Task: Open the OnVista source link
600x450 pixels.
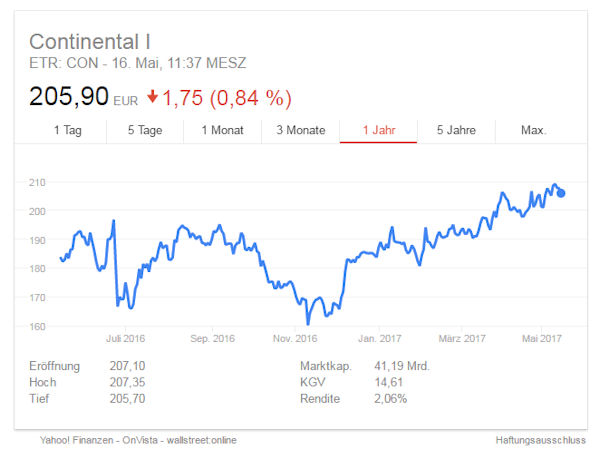Action: click(x=140, y=440)
